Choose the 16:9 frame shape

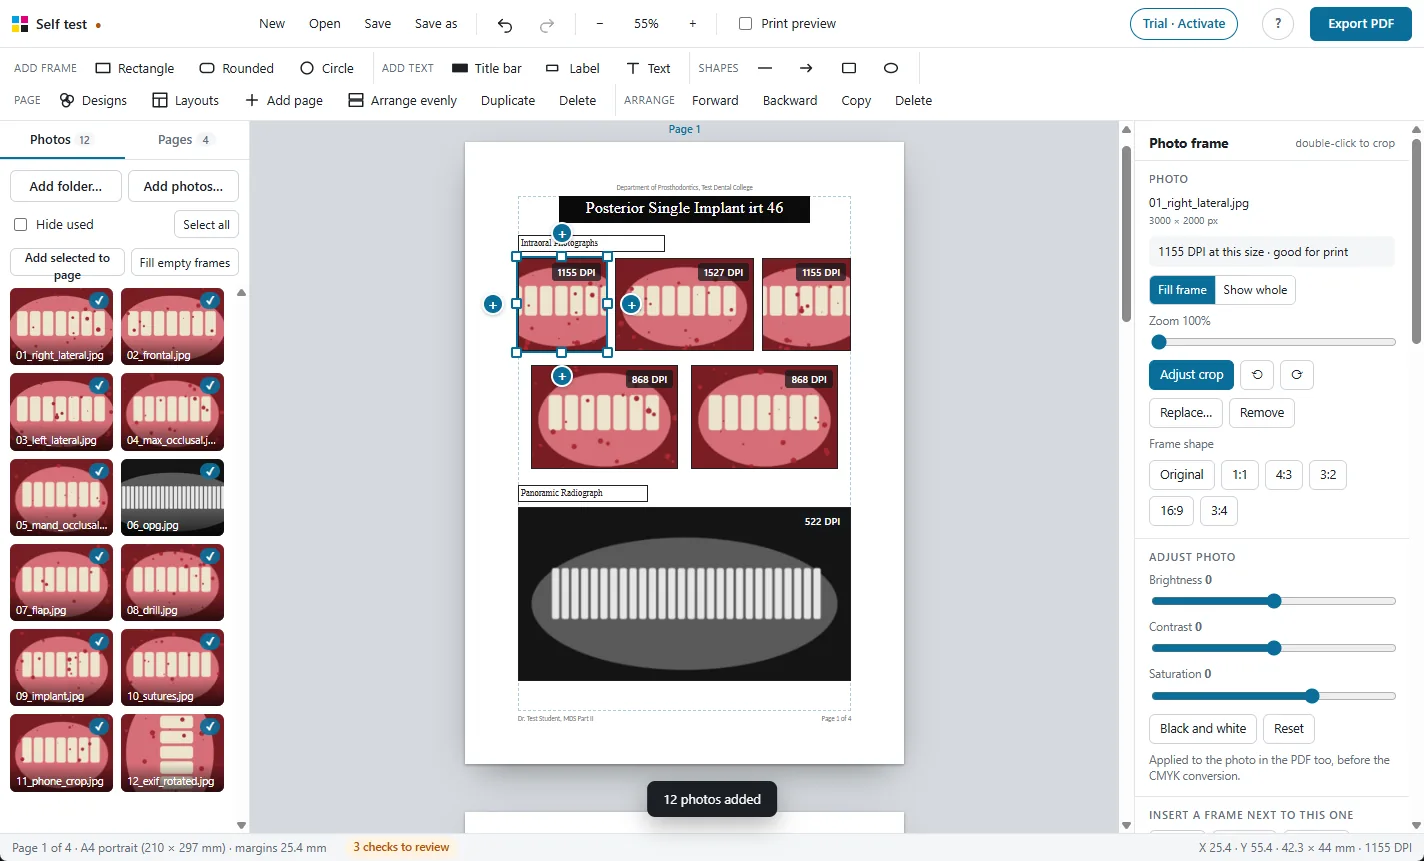pos(1172,511)
